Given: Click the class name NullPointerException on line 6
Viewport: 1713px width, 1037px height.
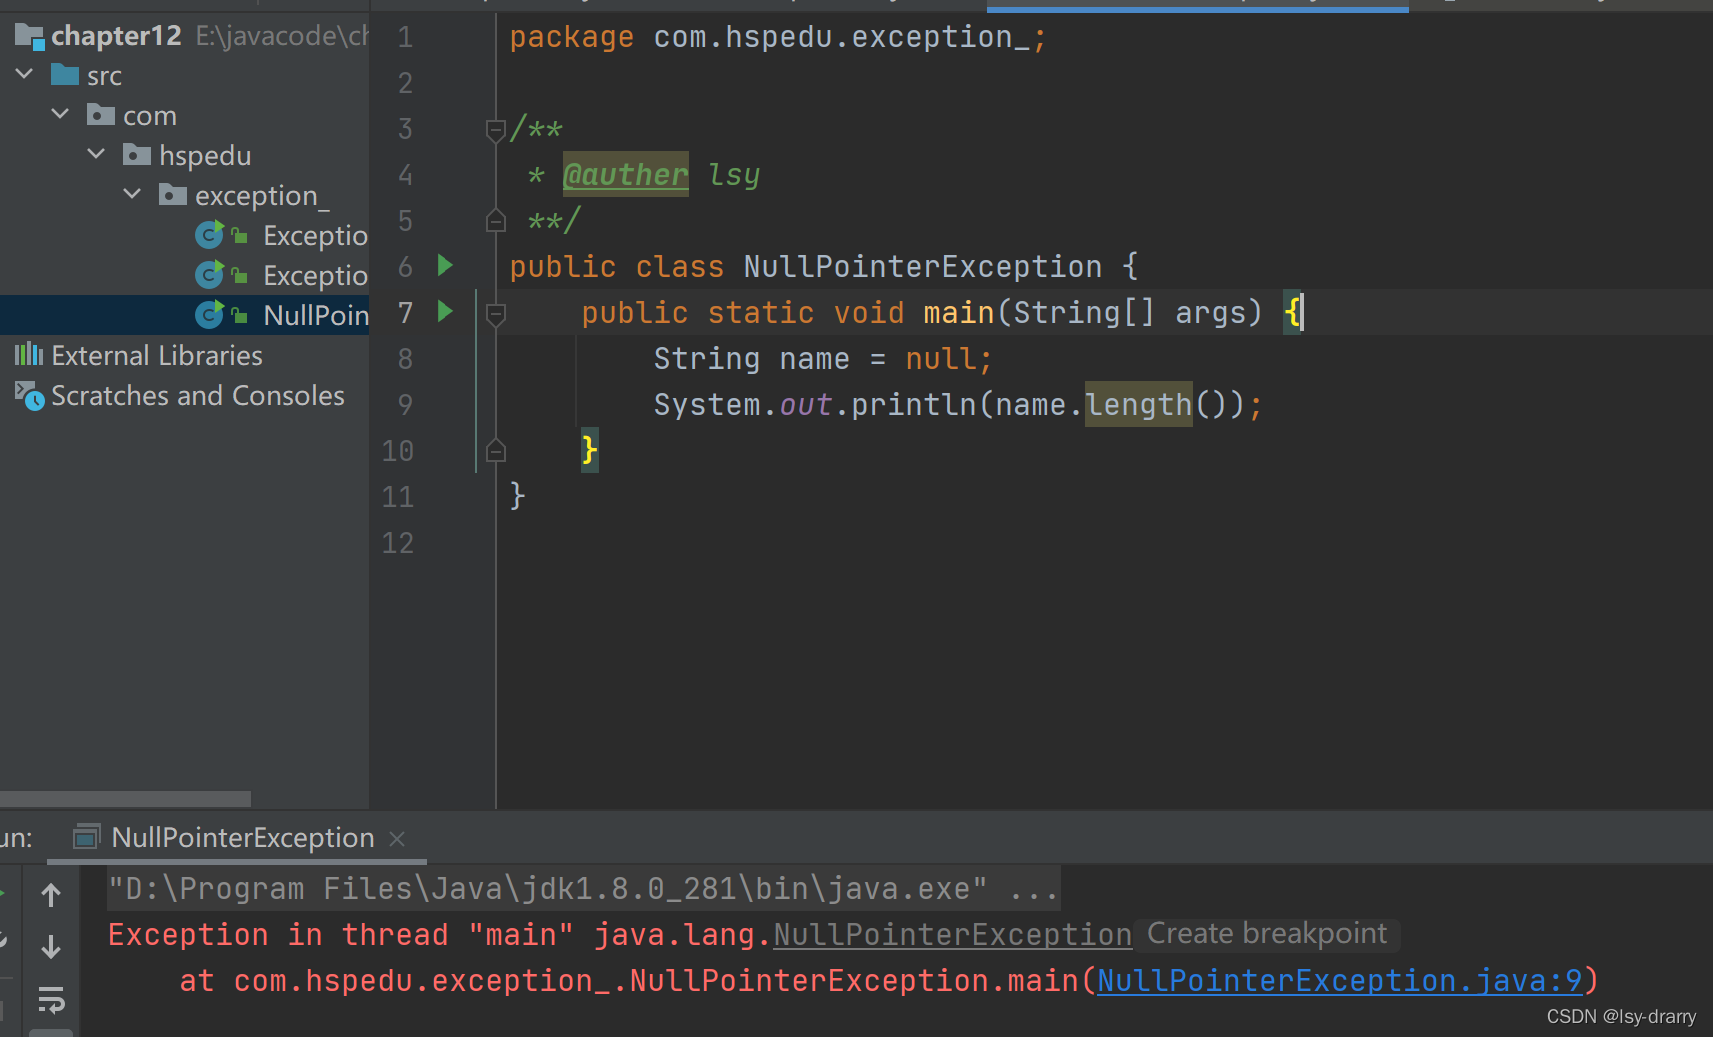Looking at the screenshot, I should (x=923, y=266).
